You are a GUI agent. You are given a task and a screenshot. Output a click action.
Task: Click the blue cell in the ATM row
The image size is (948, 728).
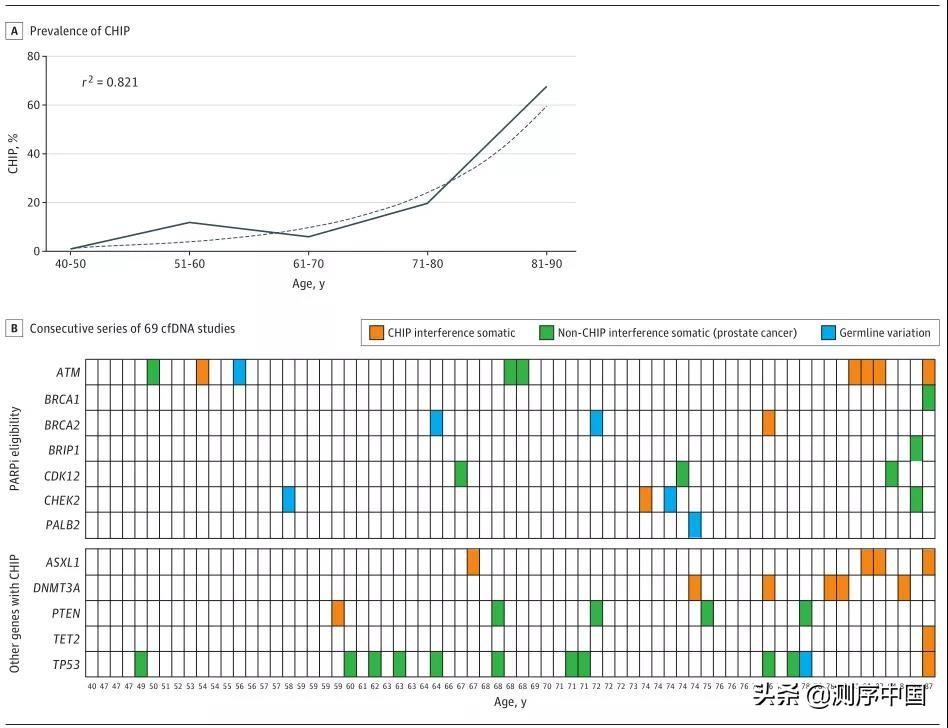tap(239, 372)
